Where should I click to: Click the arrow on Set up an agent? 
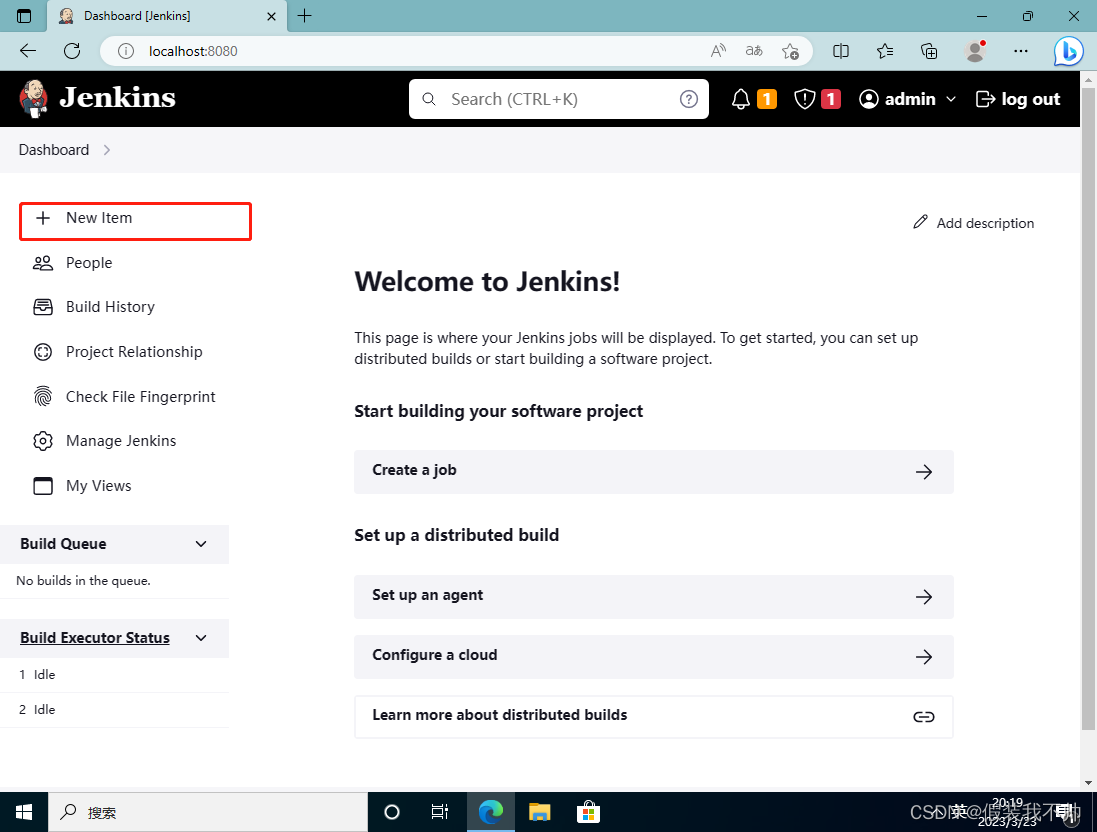click(x=923, y=596)
